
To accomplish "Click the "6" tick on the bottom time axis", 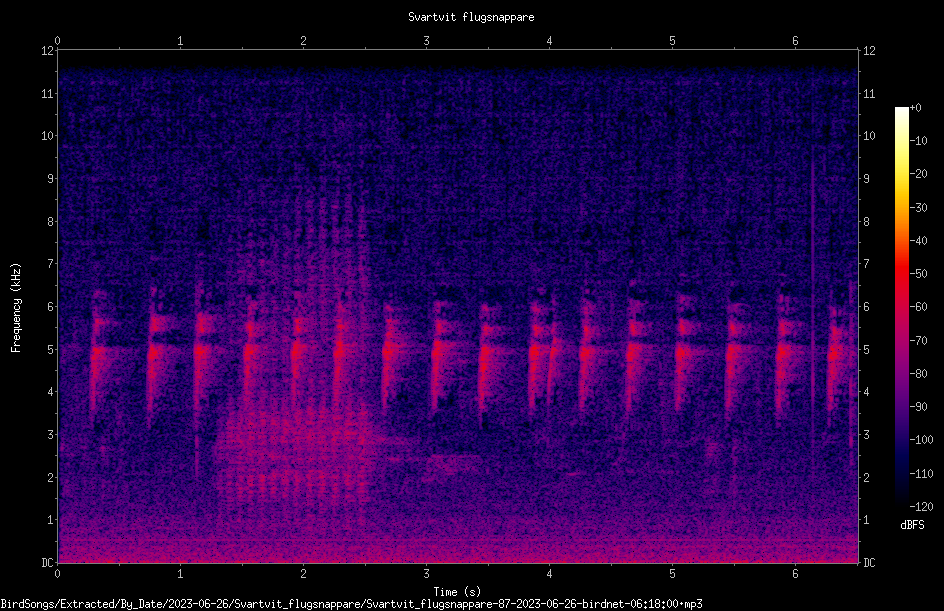I will click(x=795, y=574).
